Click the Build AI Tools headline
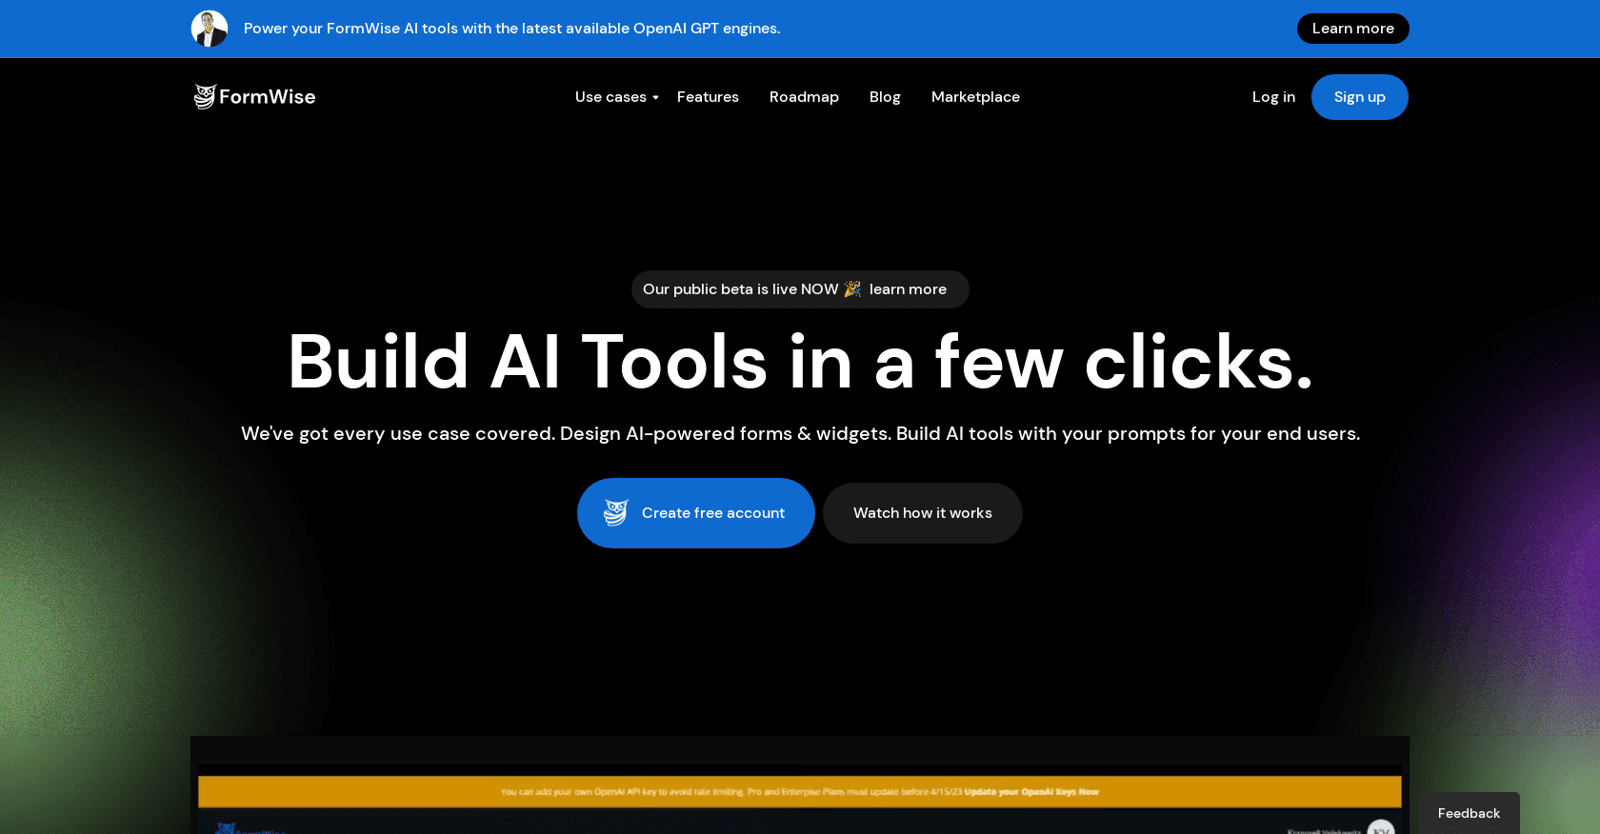1600x834 pixels. pos(799,362)
